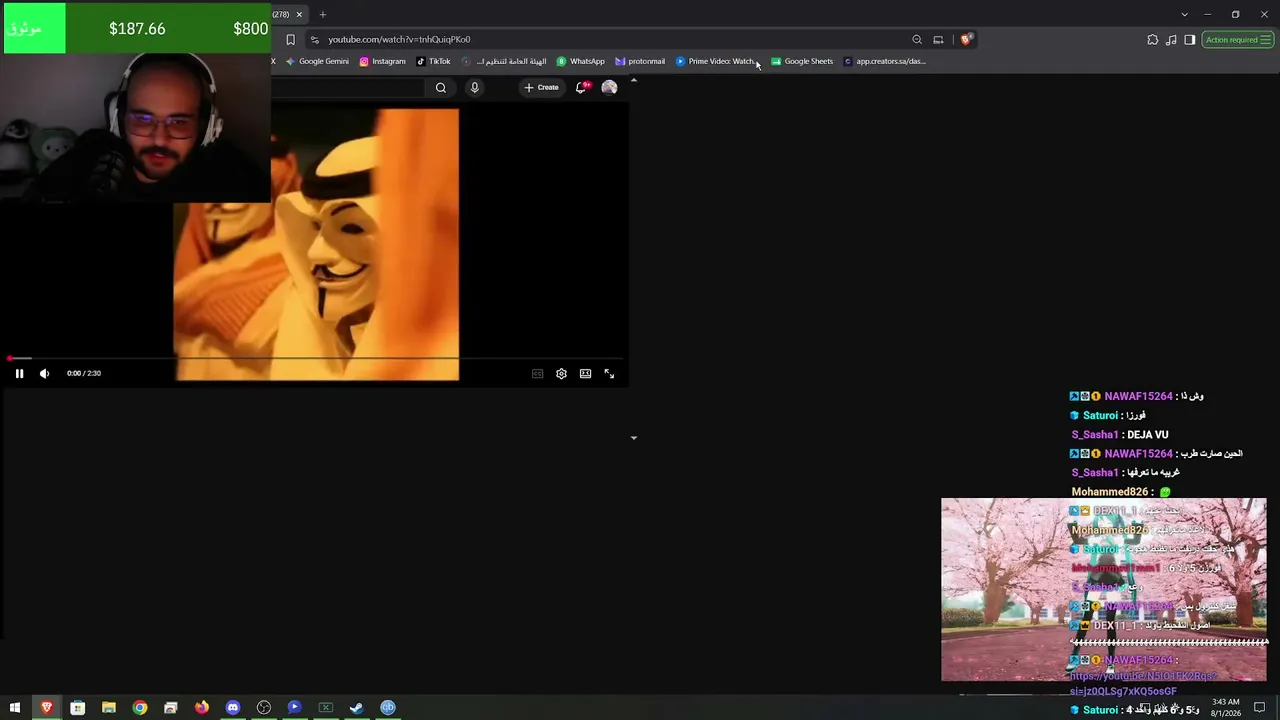Toggle closed captions on the video
Screen dimensions: 1280x720
[x=537, y=374]
